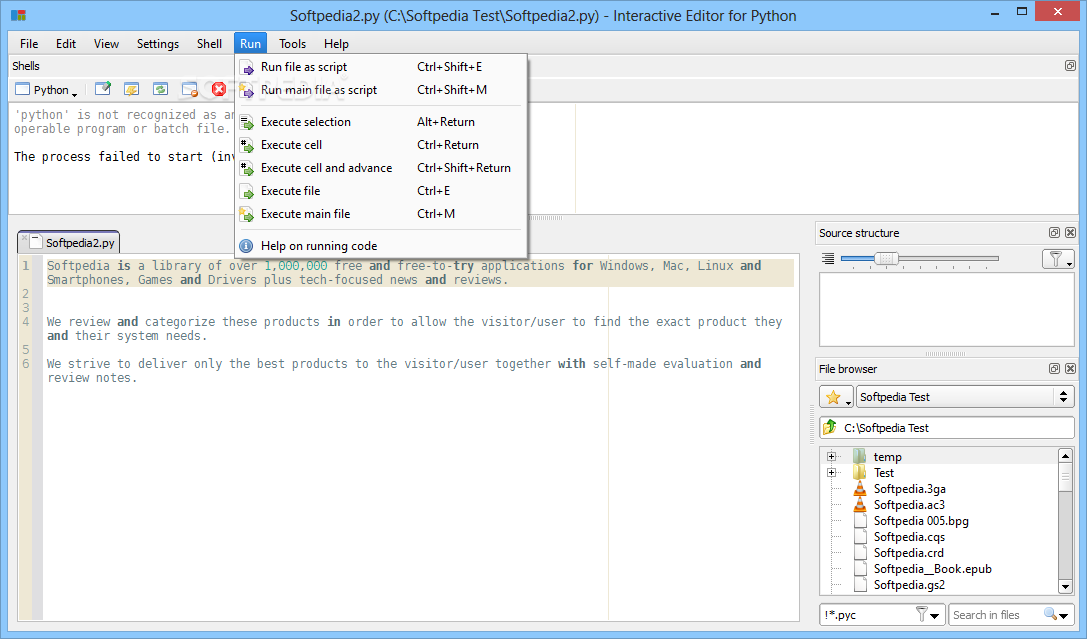
Task: Click the file list scrollbar up arrow
Action: (x=1066, y=455)
